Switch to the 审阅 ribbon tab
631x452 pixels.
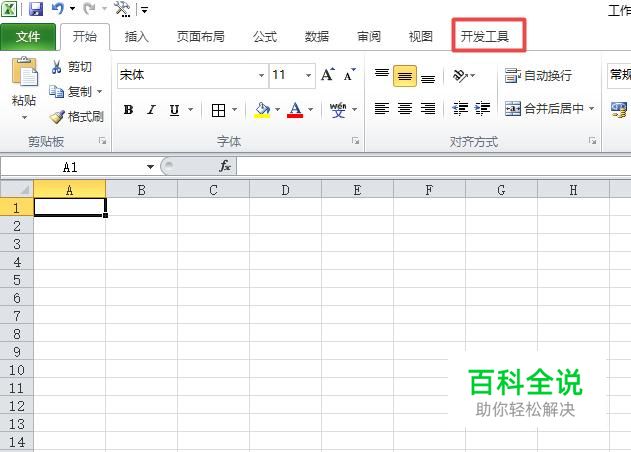coord(369,37)
